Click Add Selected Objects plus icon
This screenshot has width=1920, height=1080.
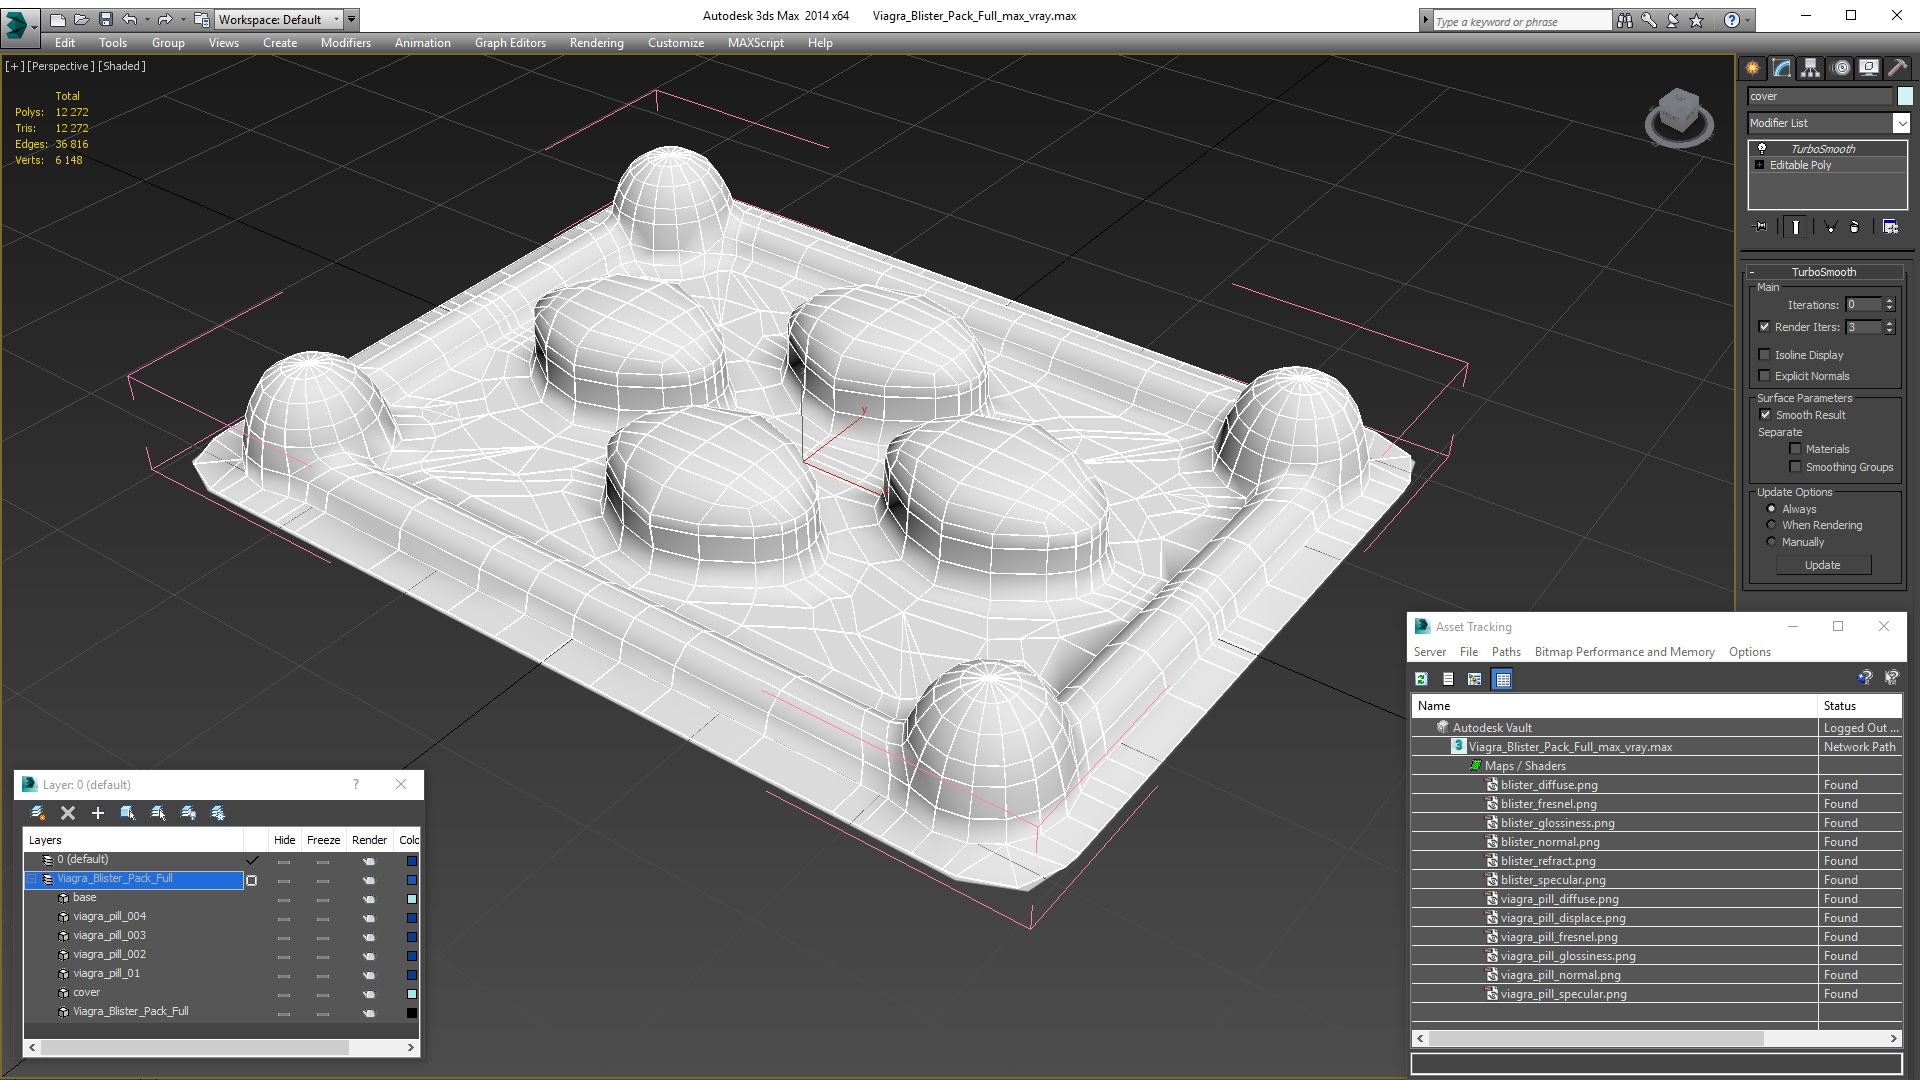pyautogui.click(x=98, y=813)
